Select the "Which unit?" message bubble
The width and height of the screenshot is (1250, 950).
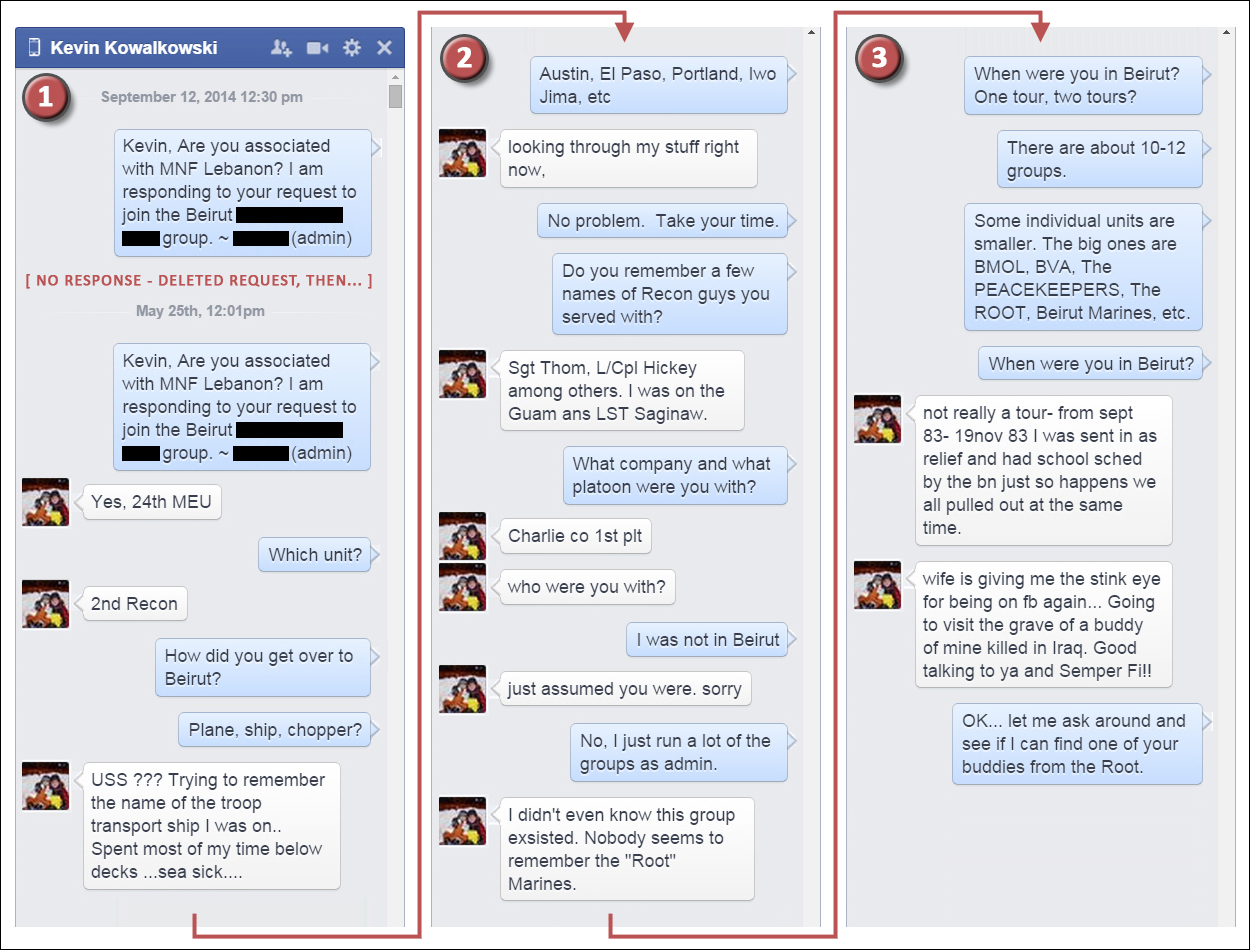coord(315,555)
